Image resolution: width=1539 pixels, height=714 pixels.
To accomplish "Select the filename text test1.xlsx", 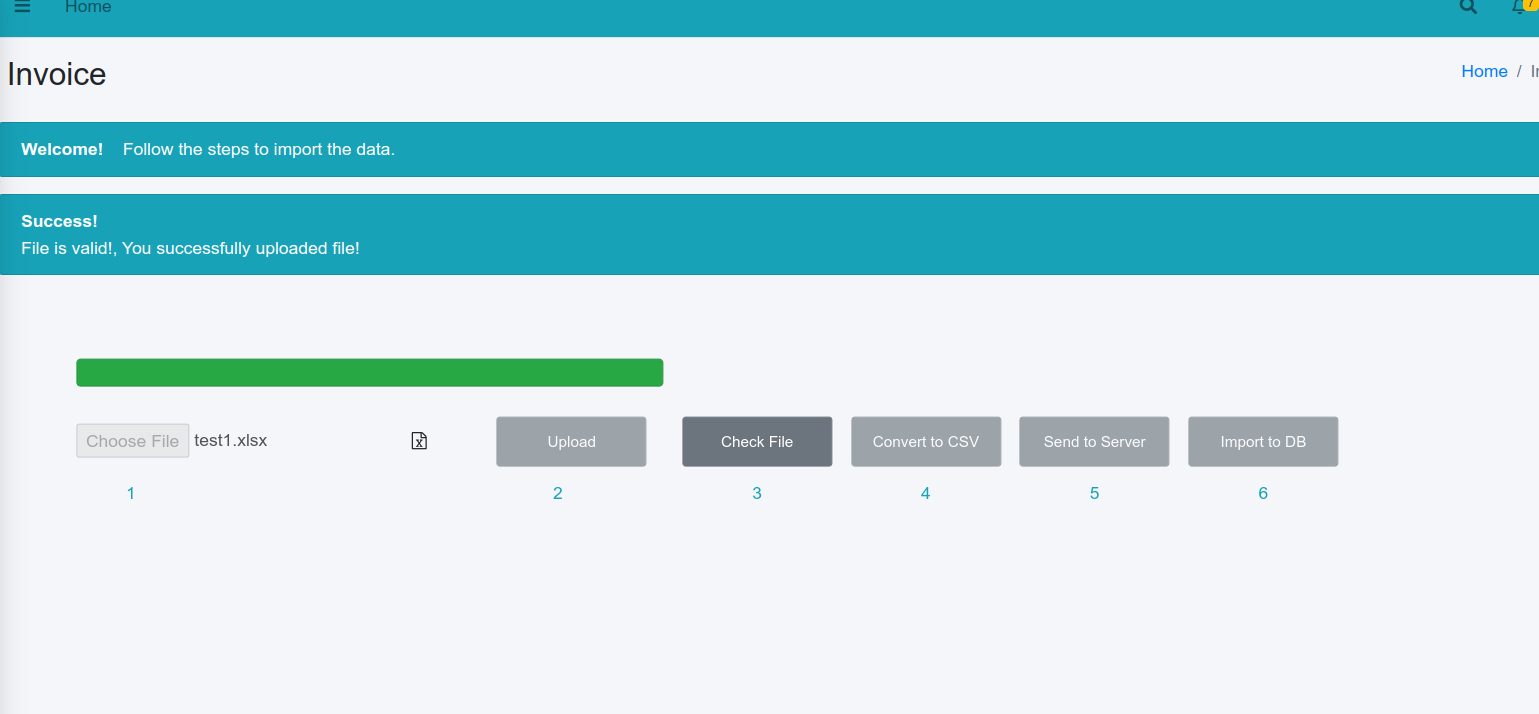I will click(x=231, y=440).
